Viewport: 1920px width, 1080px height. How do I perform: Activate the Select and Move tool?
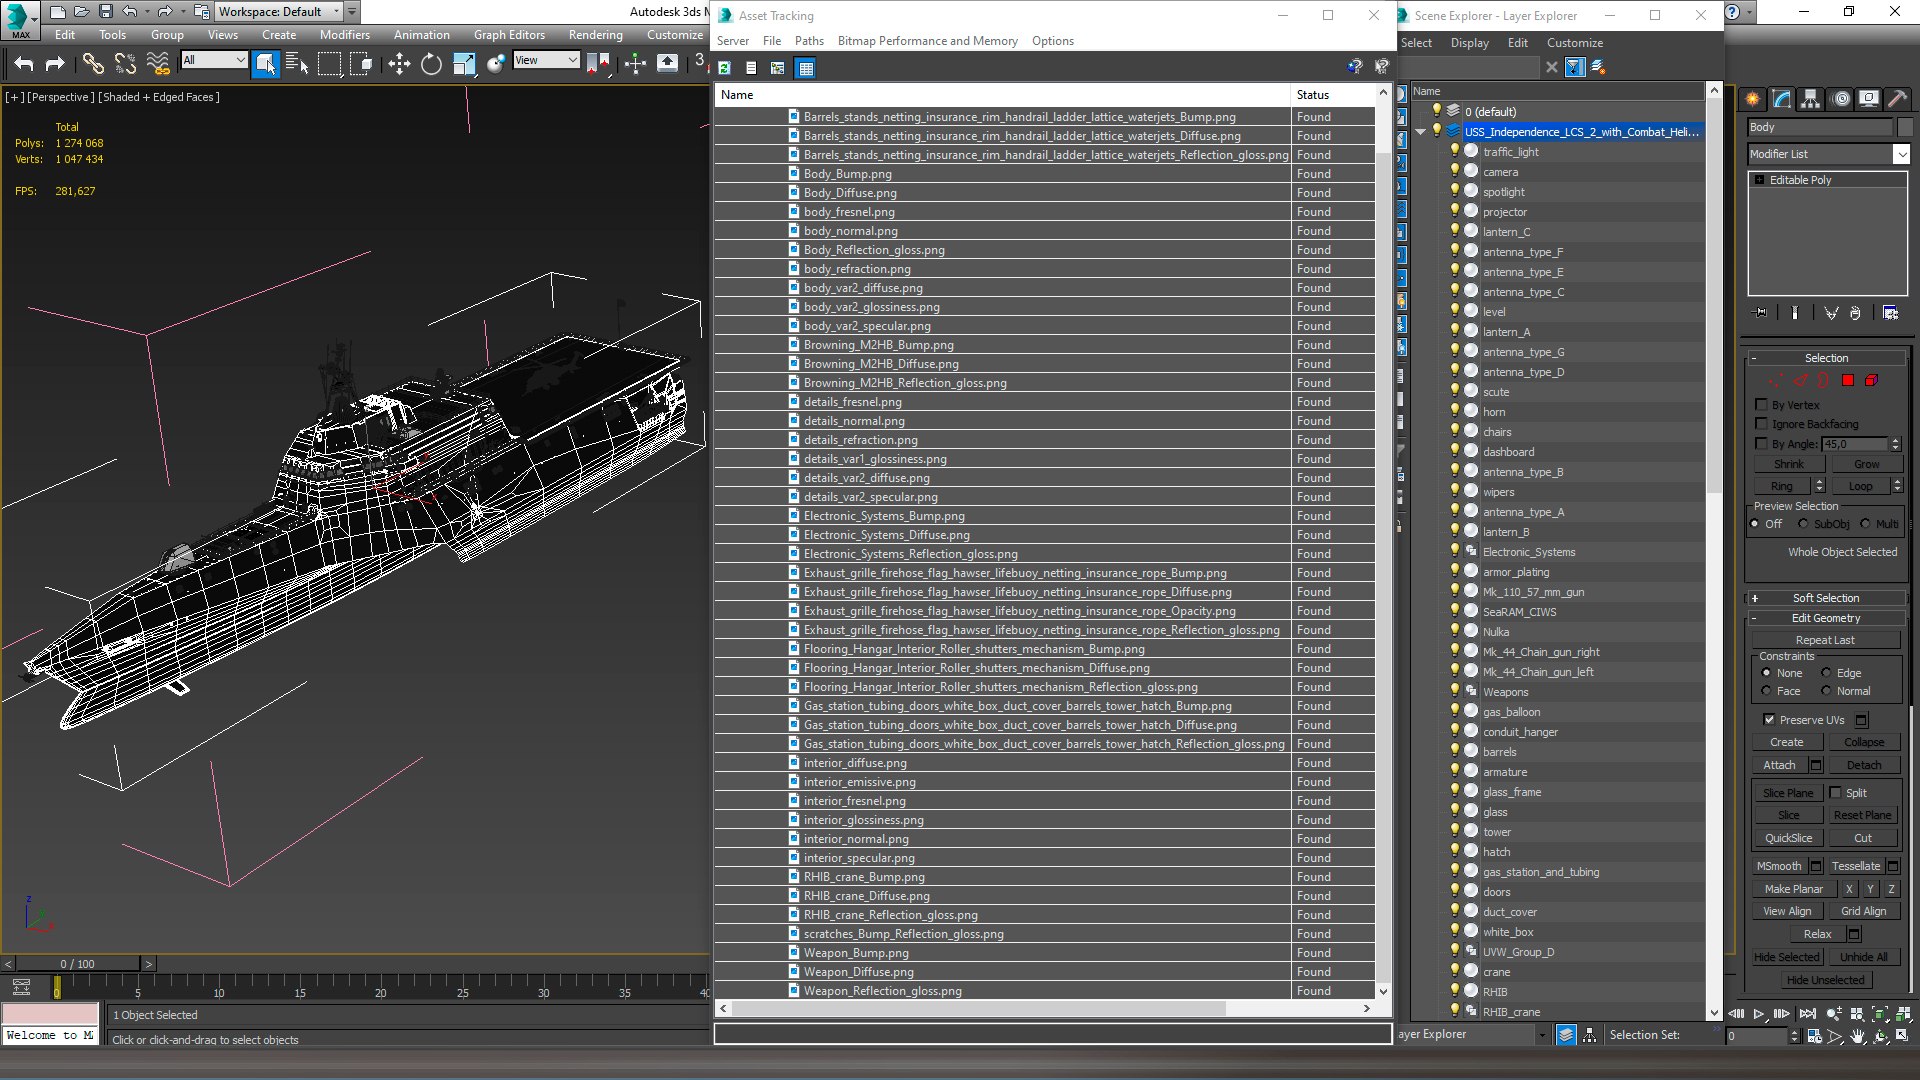(x=399, y=64)
